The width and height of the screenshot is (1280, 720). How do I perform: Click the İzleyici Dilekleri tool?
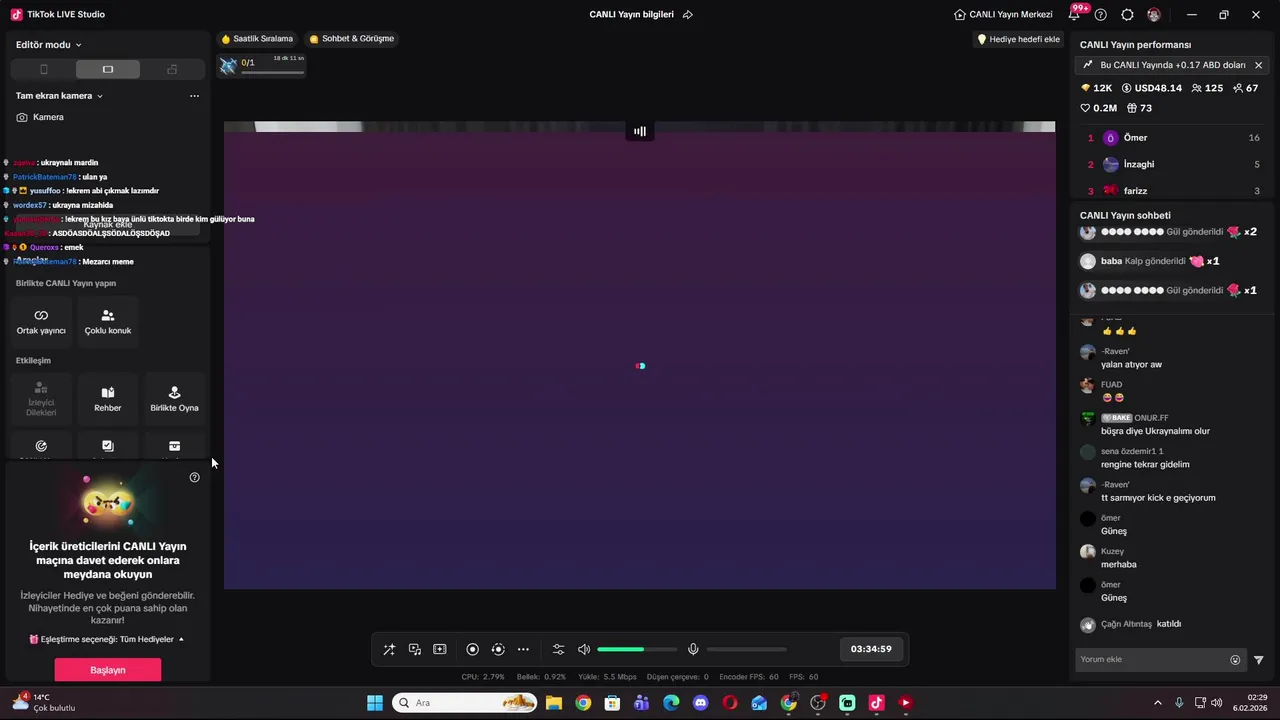[41, 398]
